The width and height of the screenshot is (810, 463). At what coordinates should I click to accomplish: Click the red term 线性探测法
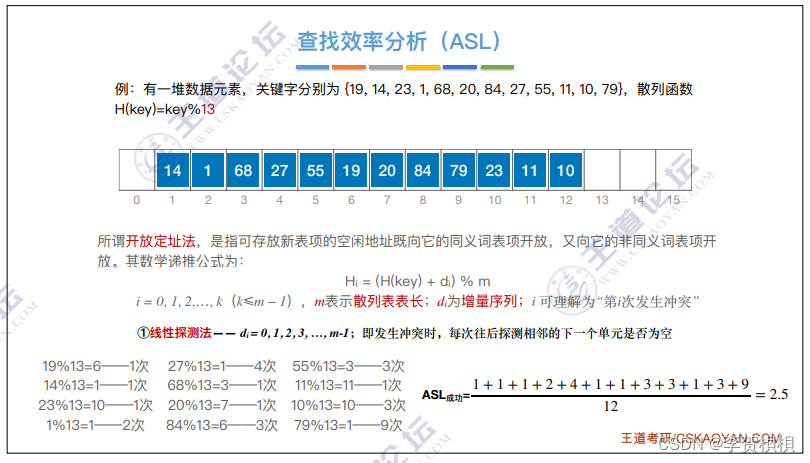[181, 333]
